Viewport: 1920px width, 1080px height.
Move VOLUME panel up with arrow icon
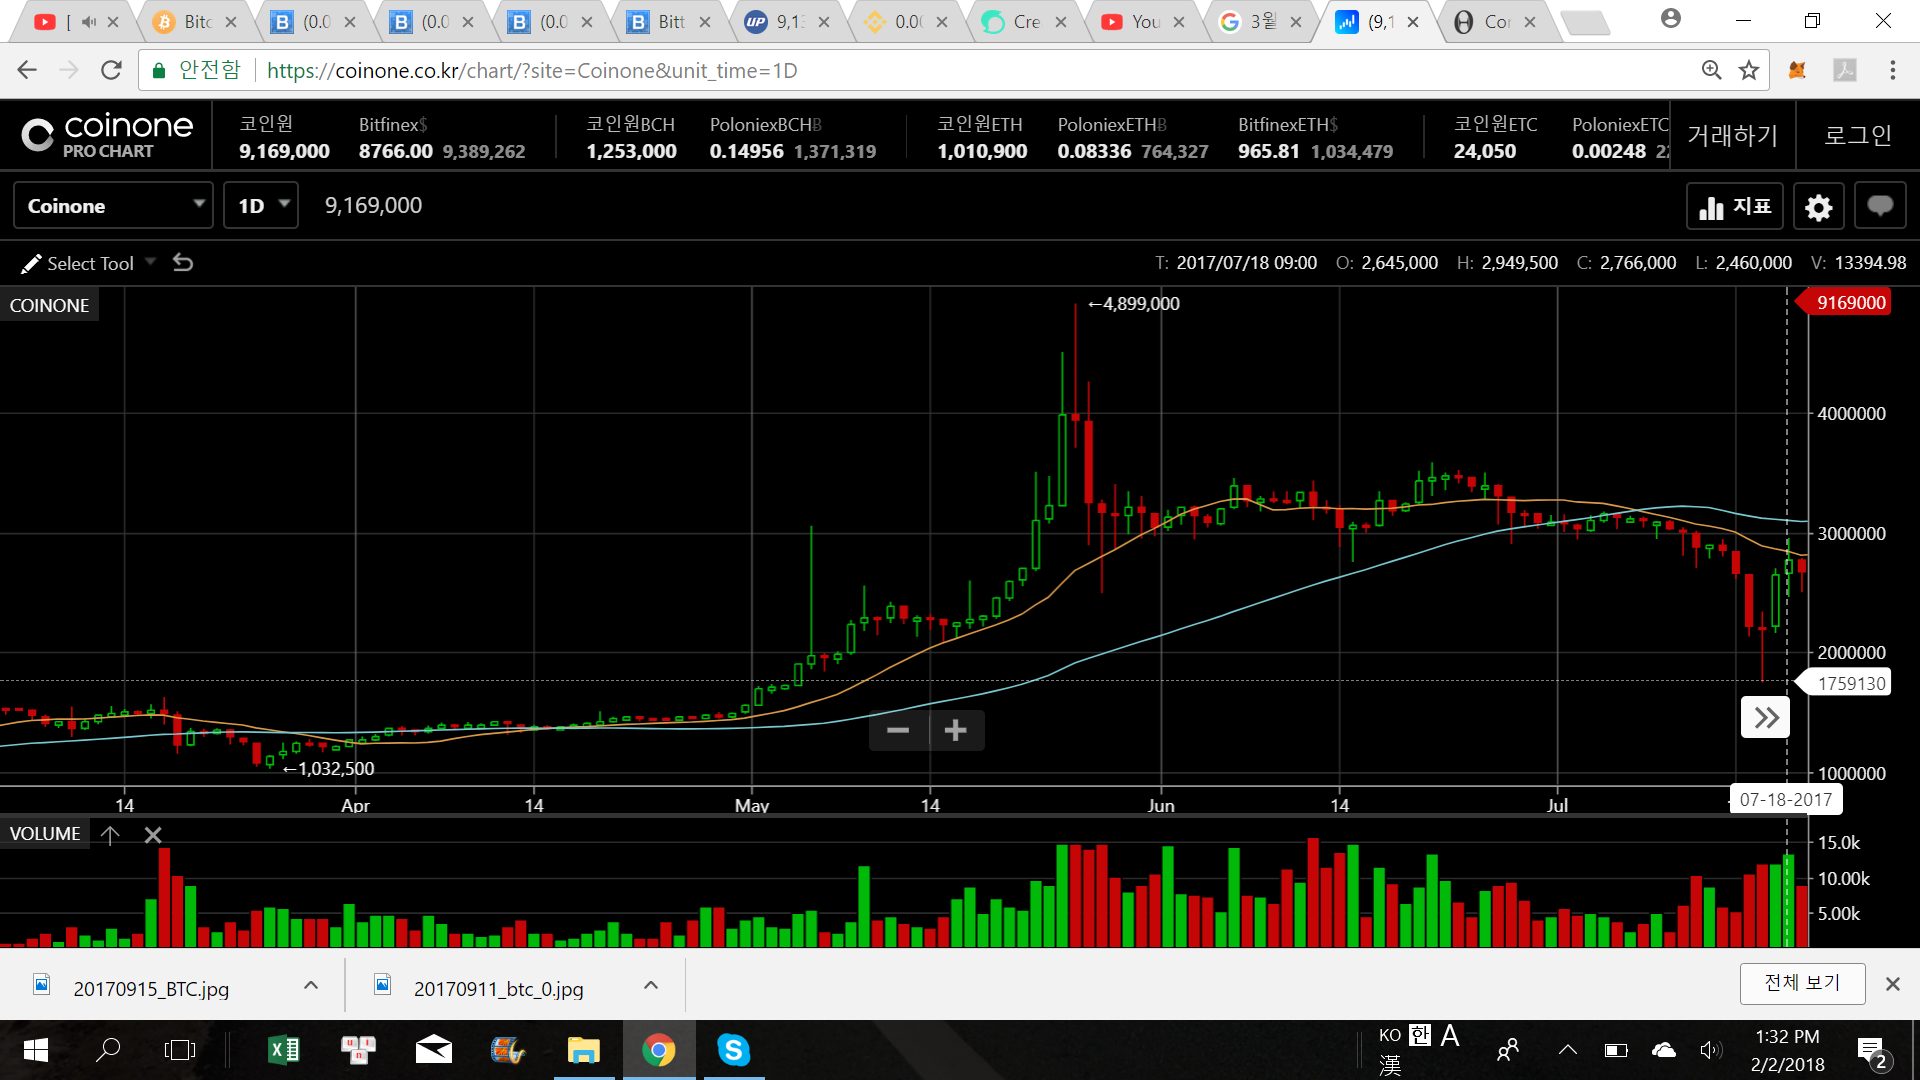(x=110, y=834)
